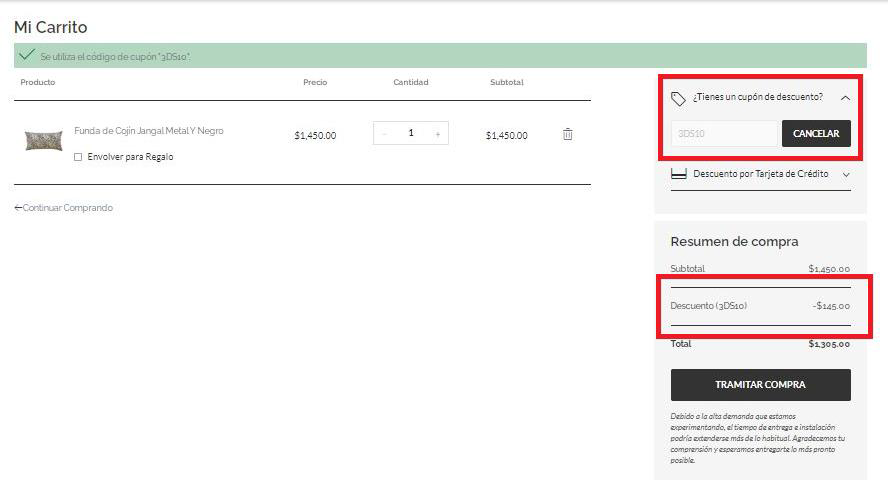Click the green success checkmark icon
Screen dimensions: 888x480
point(27,55)
